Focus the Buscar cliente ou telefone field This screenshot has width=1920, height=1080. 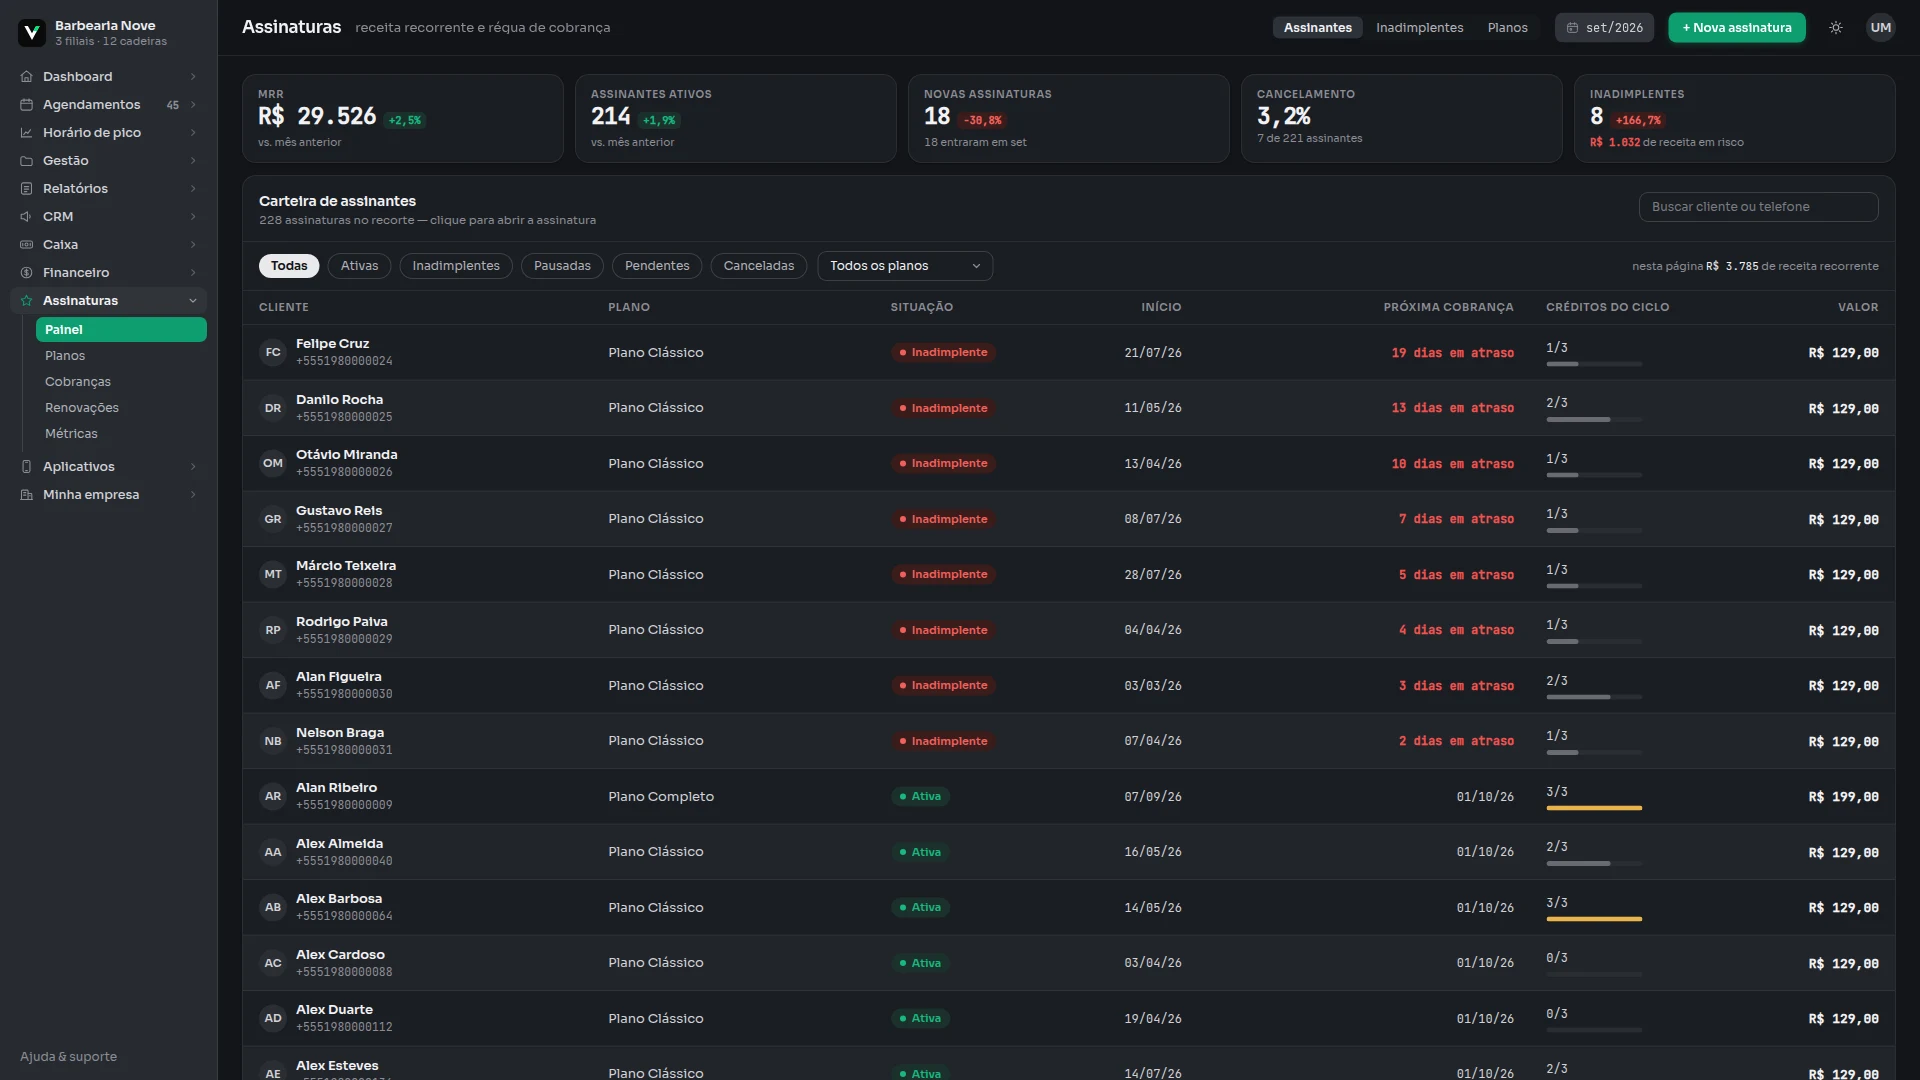[x=1758, y=207]
